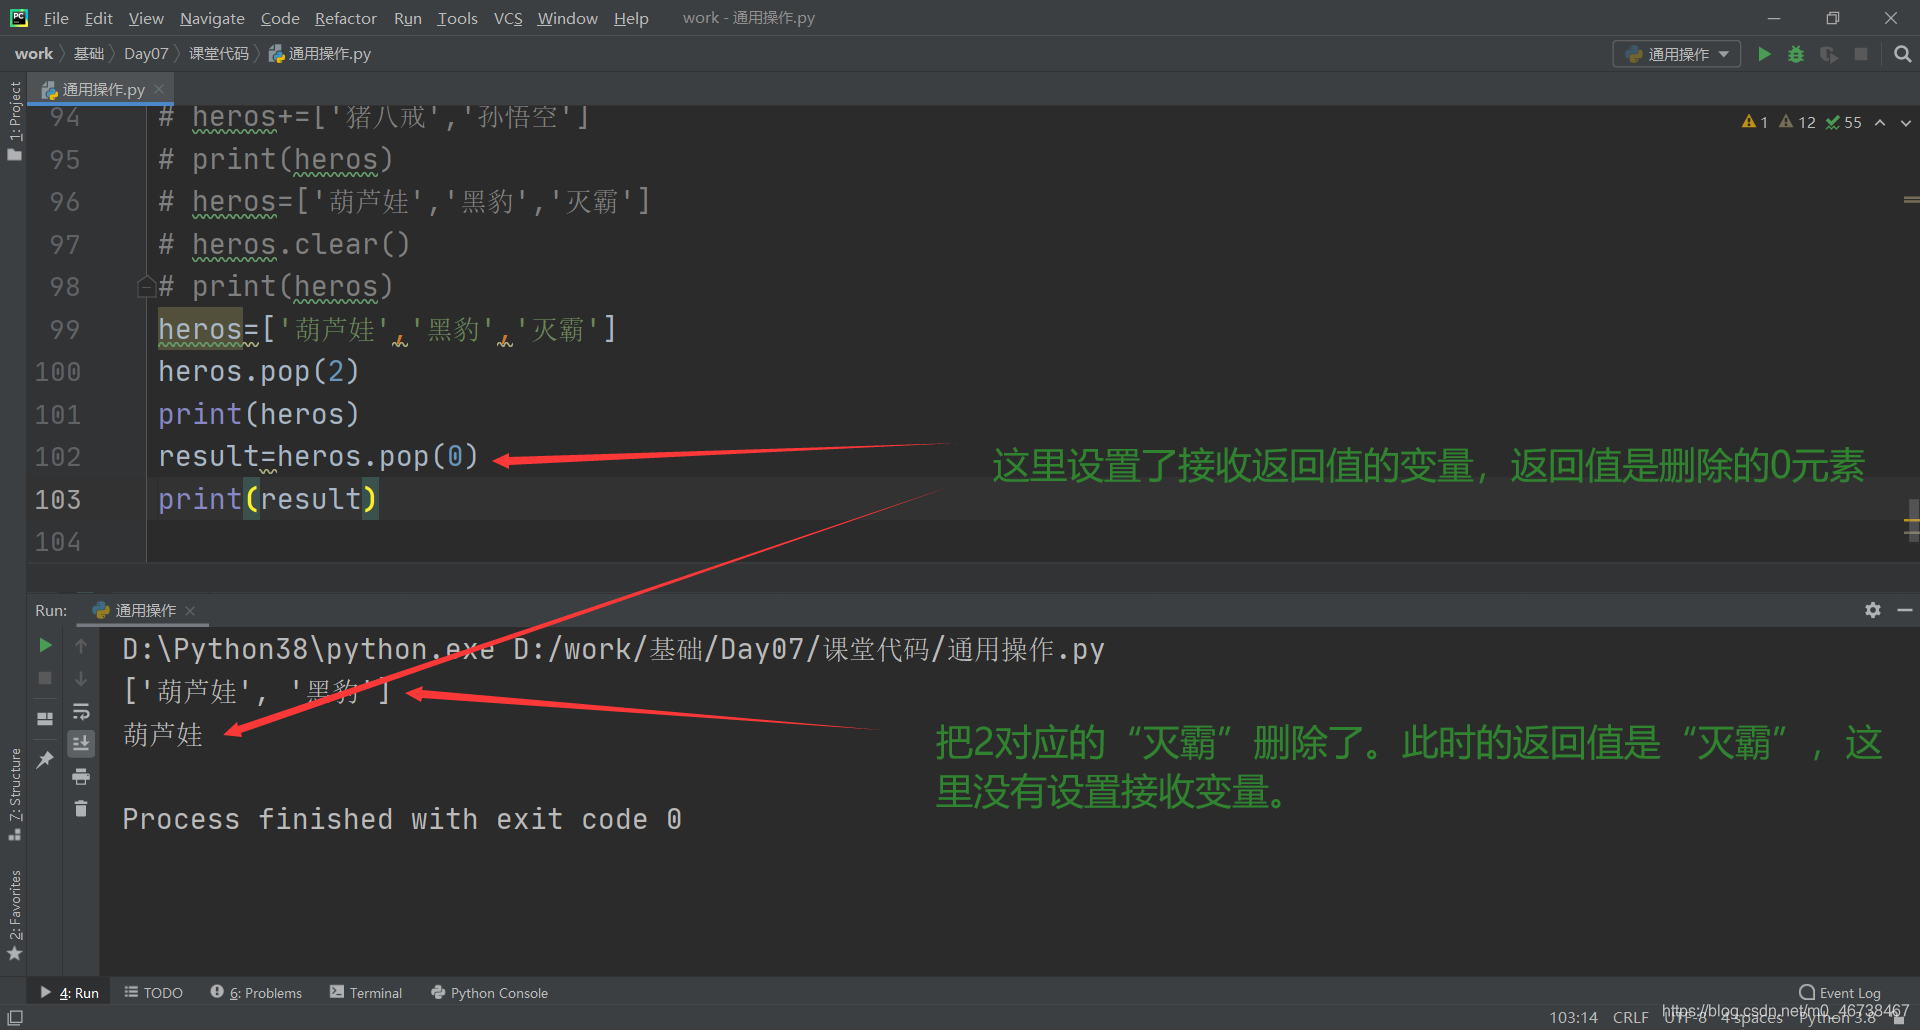
Task: Open the TODO tool window
Action: point(153,993)
